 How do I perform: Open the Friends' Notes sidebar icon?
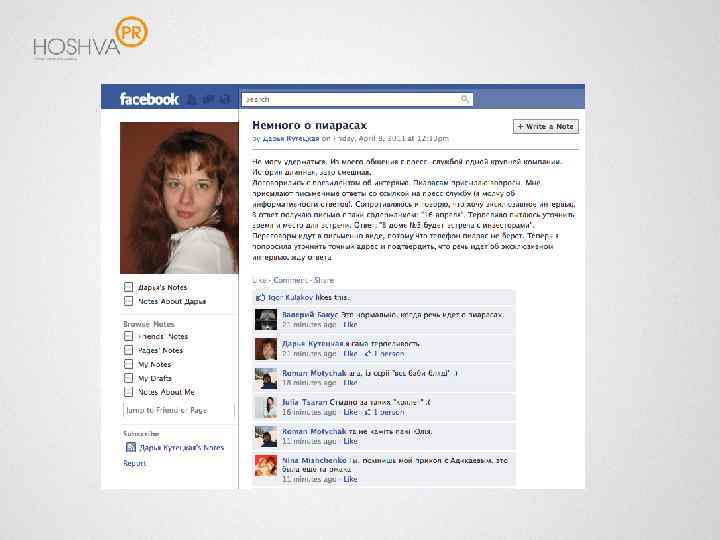pos(128,336)
